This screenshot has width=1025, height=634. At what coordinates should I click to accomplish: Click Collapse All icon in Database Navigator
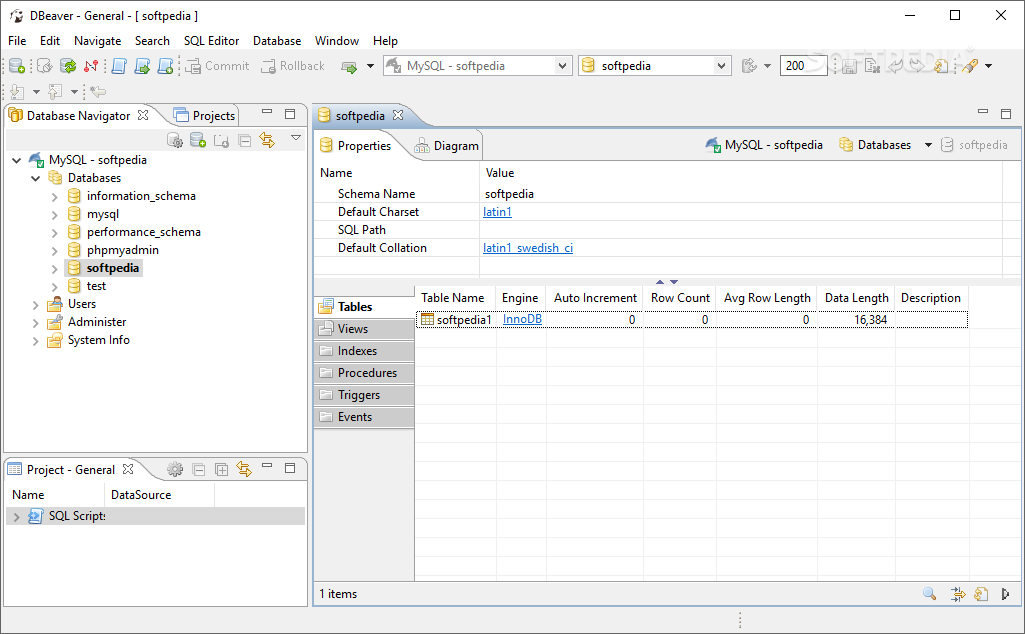click(x=244, y=141)
